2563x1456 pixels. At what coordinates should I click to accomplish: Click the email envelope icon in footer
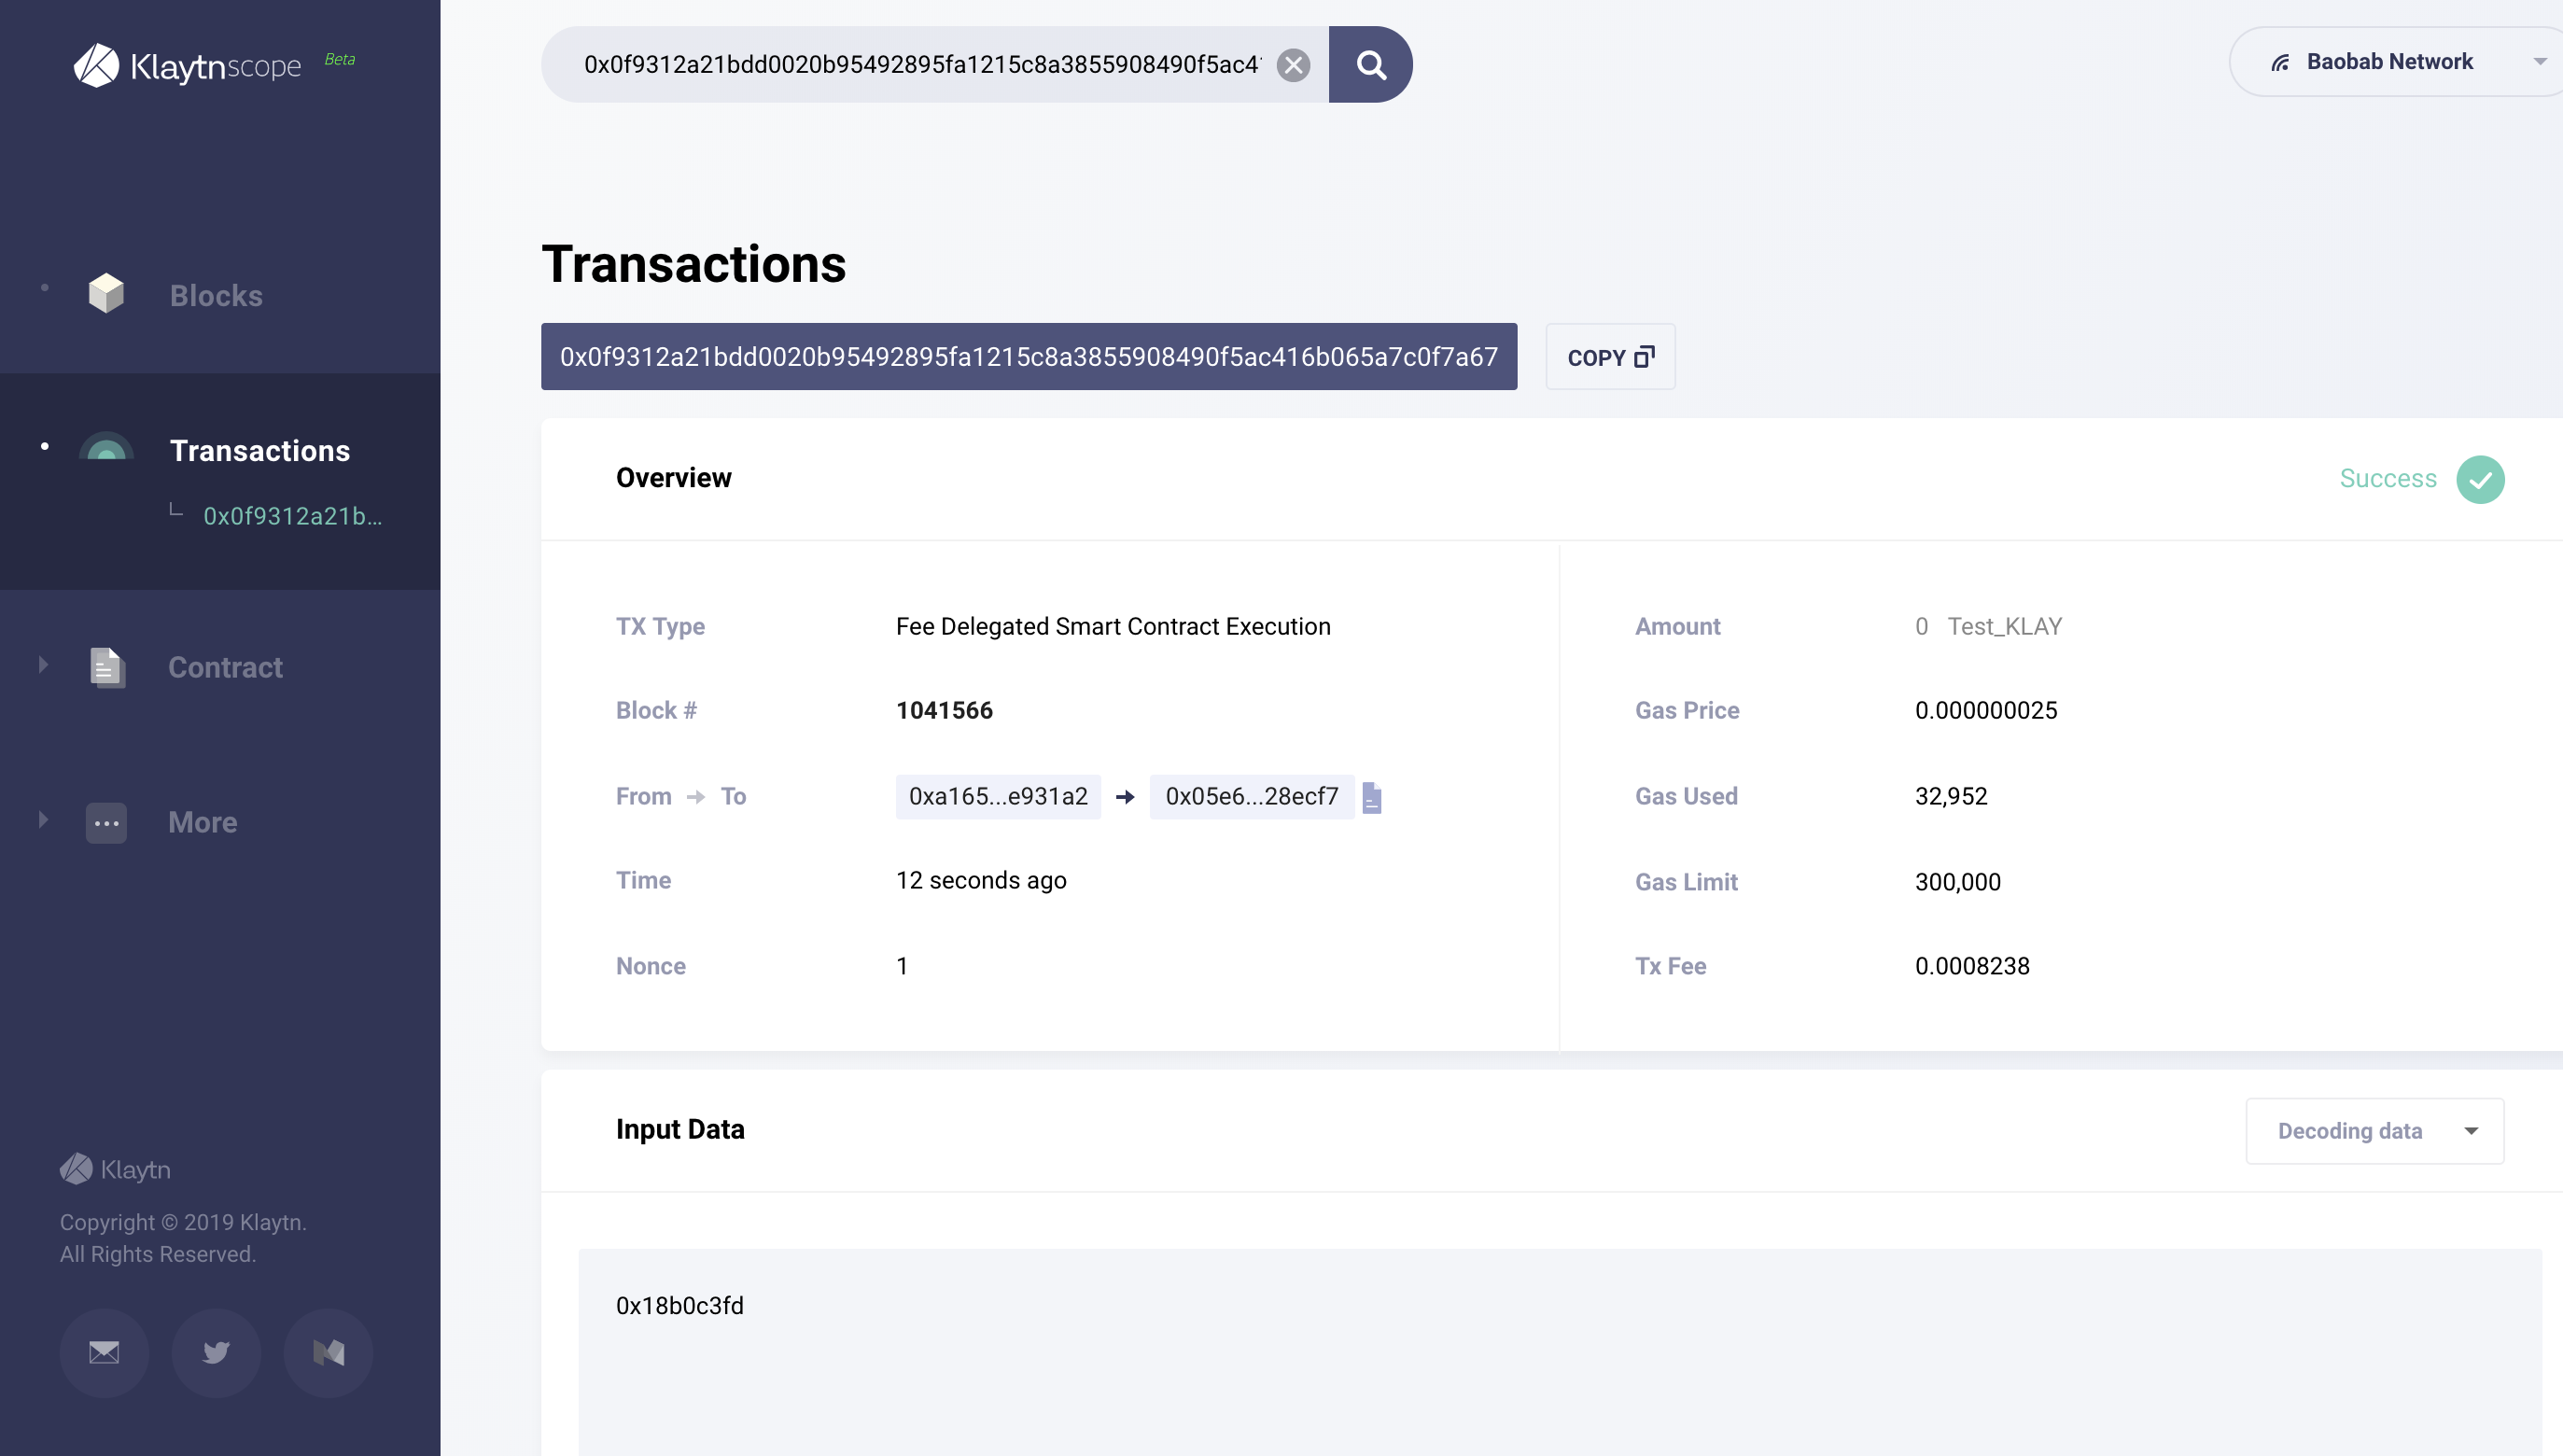click(104, 1352)
